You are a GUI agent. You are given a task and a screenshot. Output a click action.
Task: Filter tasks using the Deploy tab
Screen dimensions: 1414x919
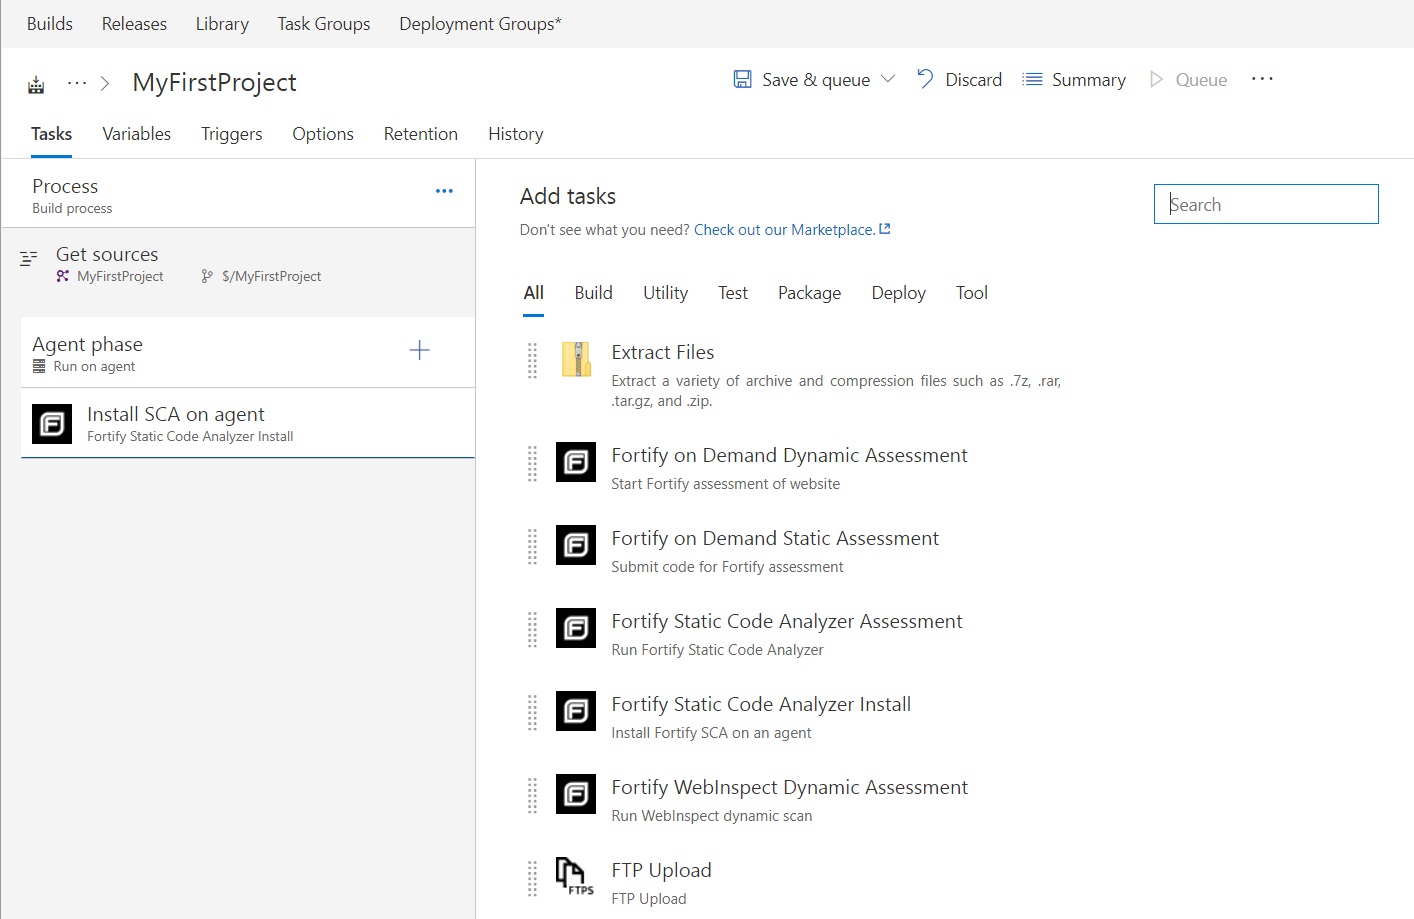[897, 292]
